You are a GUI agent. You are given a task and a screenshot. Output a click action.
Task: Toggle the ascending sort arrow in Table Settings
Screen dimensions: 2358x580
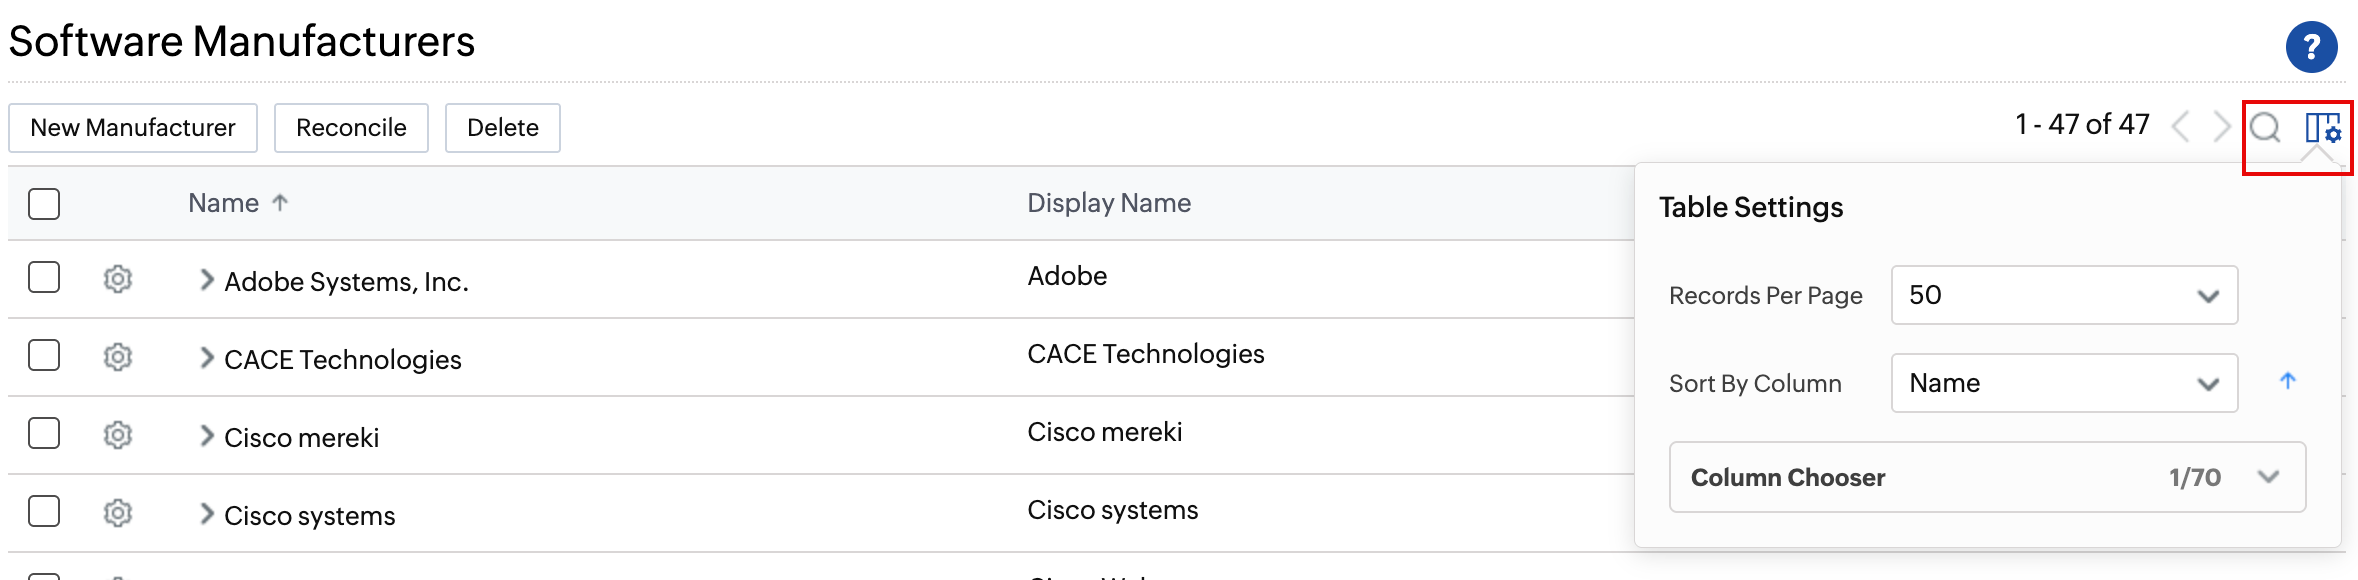point(2287,381)
